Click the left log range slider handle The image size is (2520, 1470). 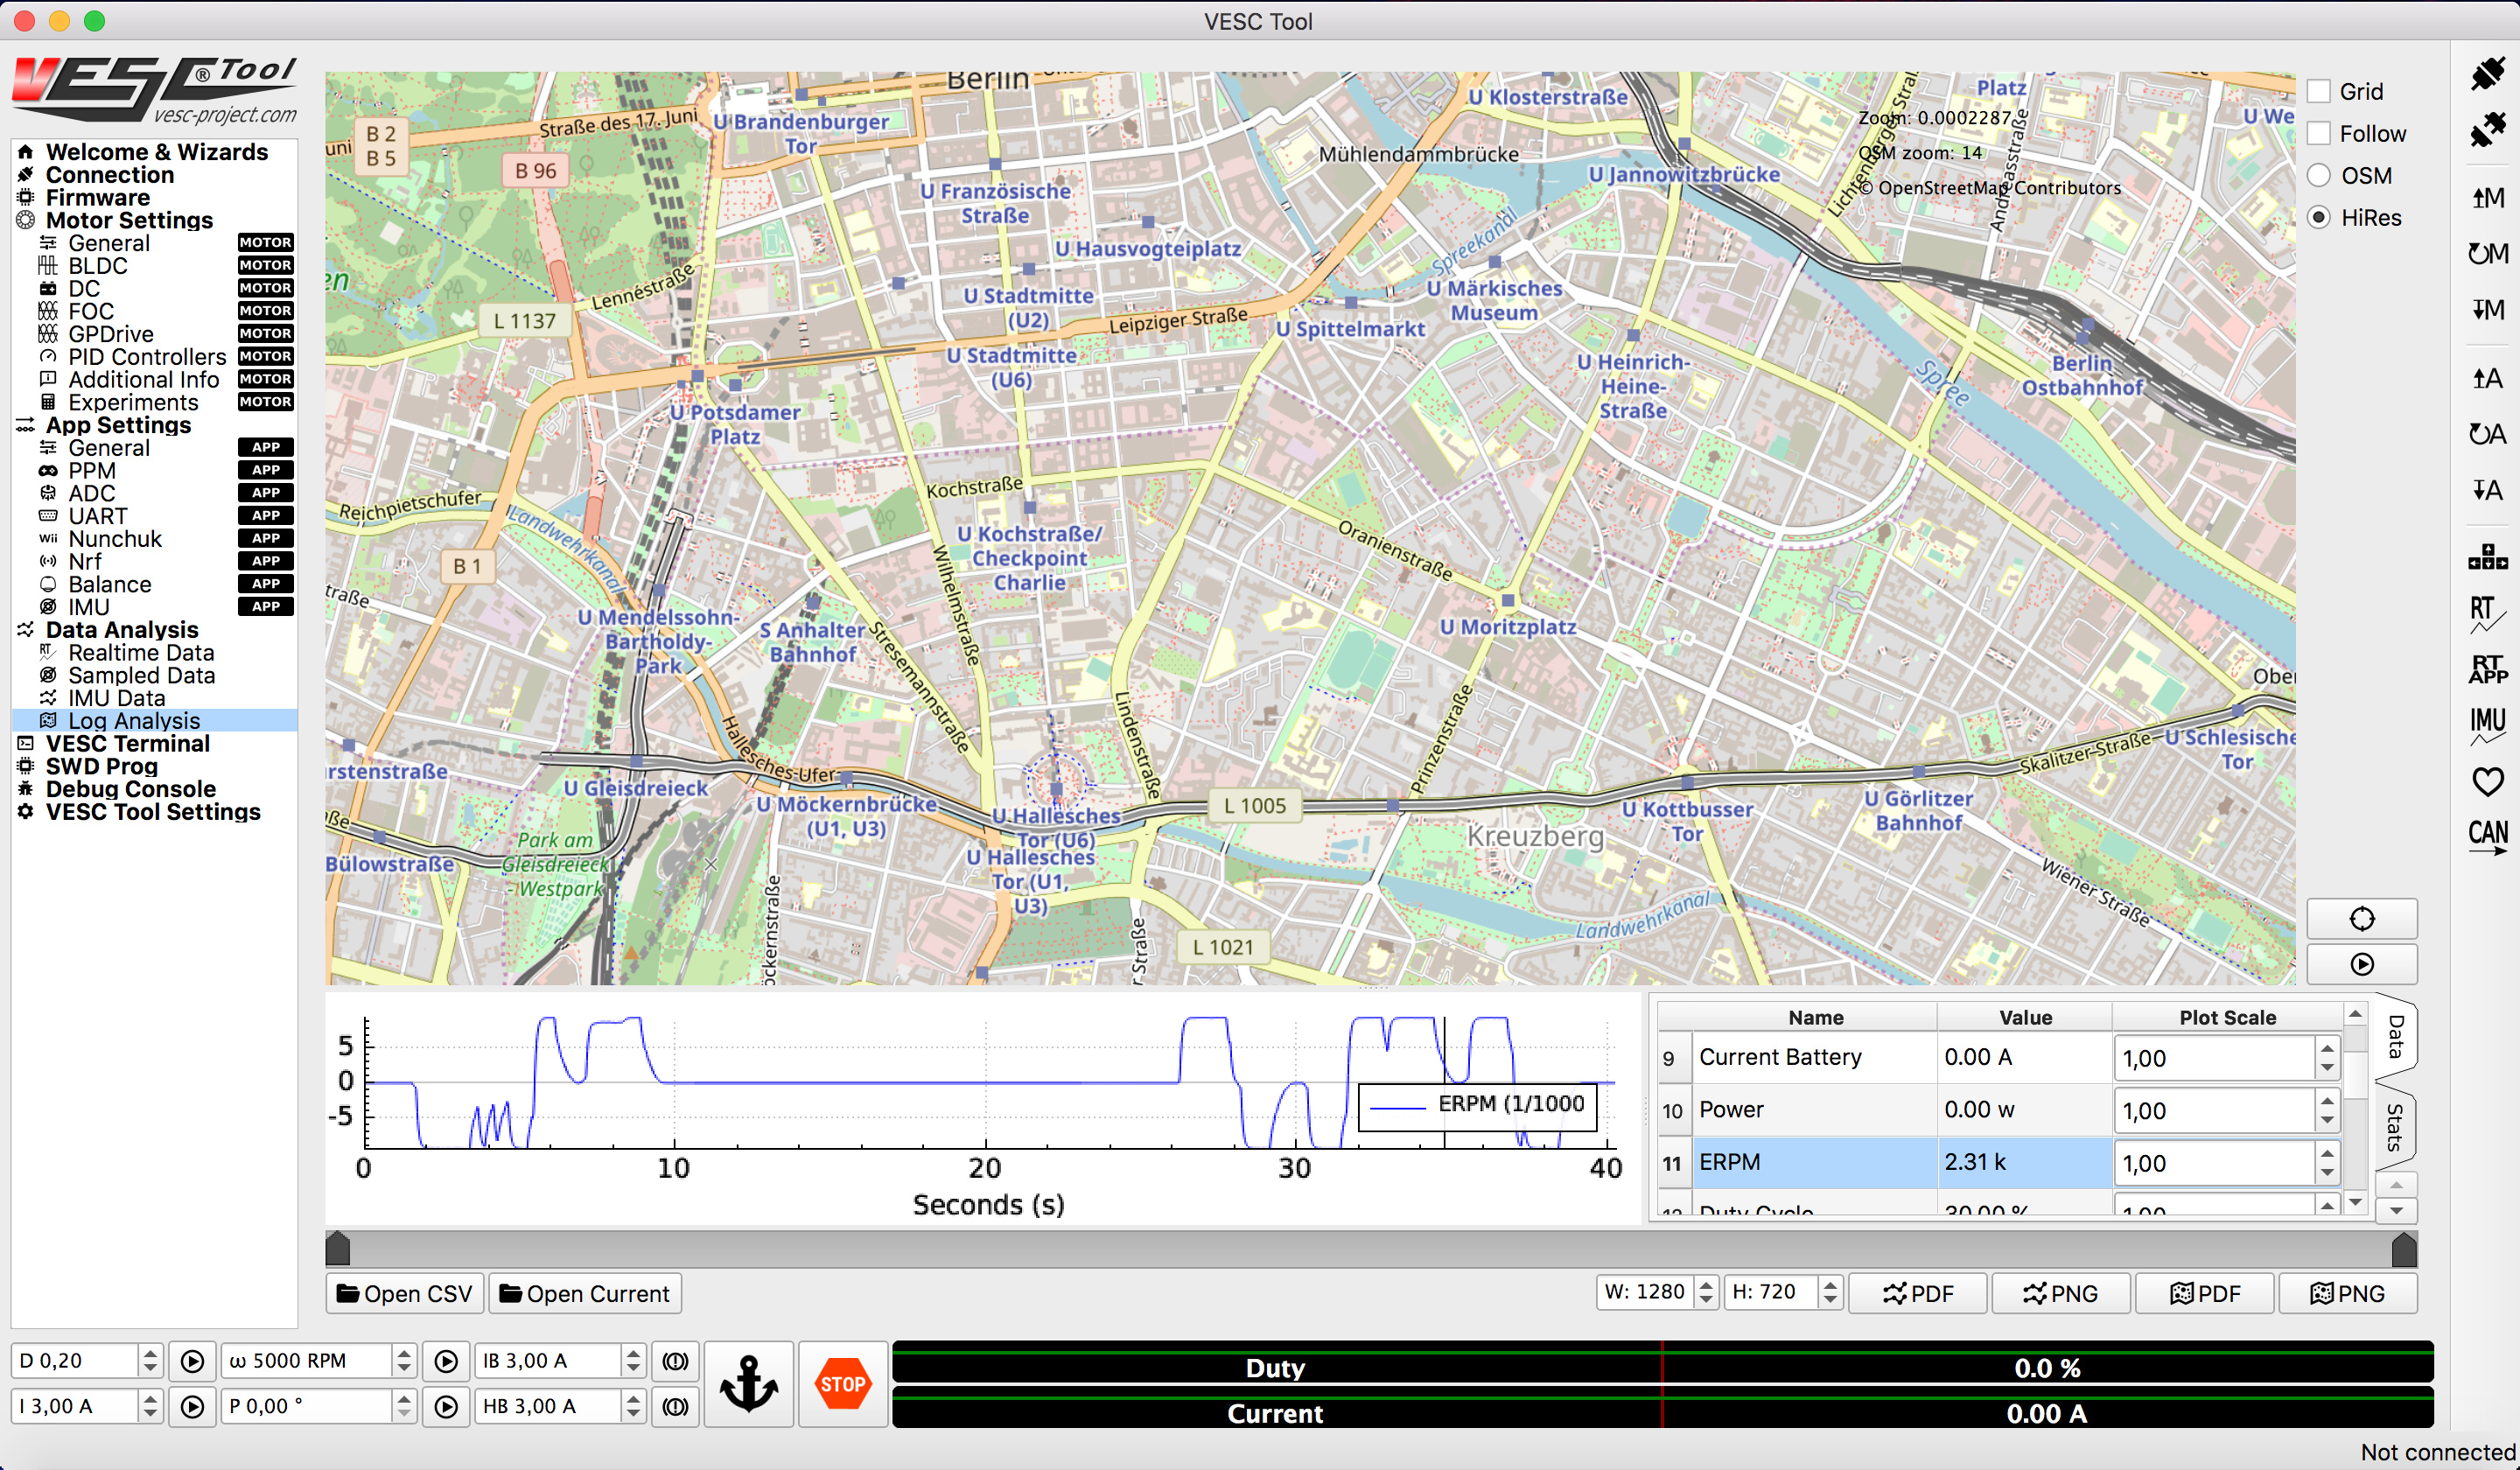(338, 1248)
